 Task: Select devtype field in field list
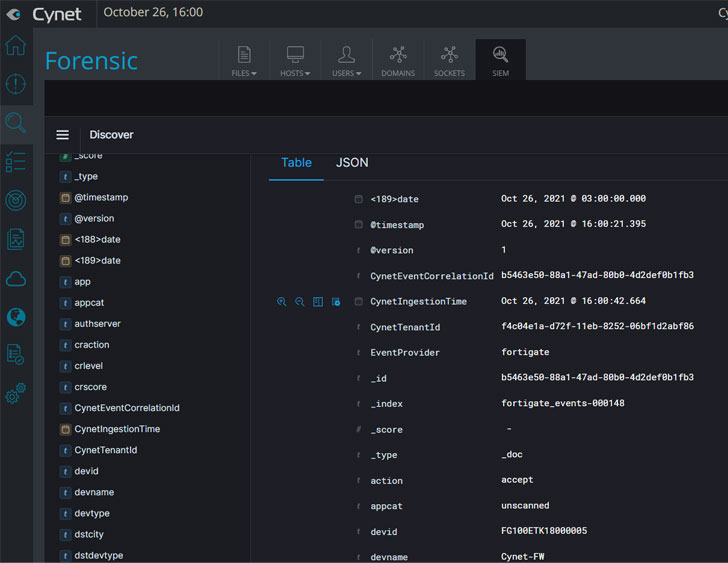pos(92,513)
